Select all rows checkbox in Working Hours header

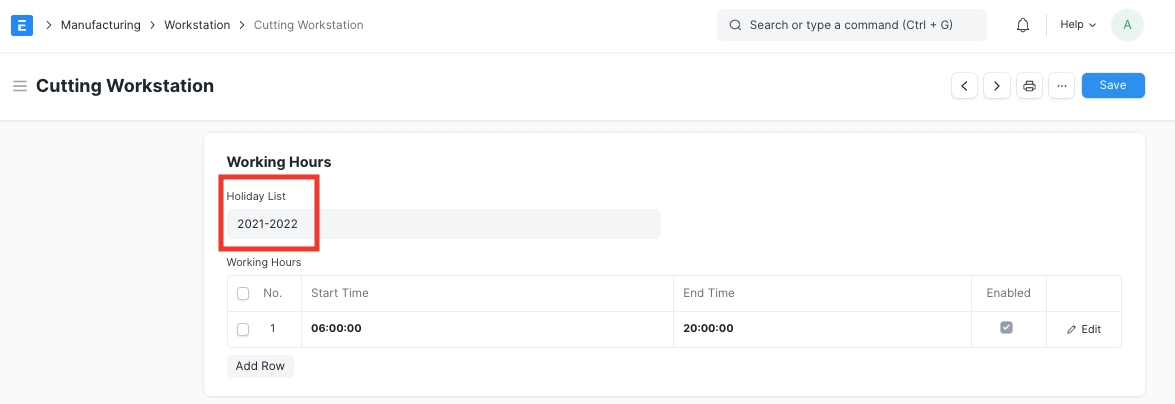pyautogui.click(x=243, y=294)
